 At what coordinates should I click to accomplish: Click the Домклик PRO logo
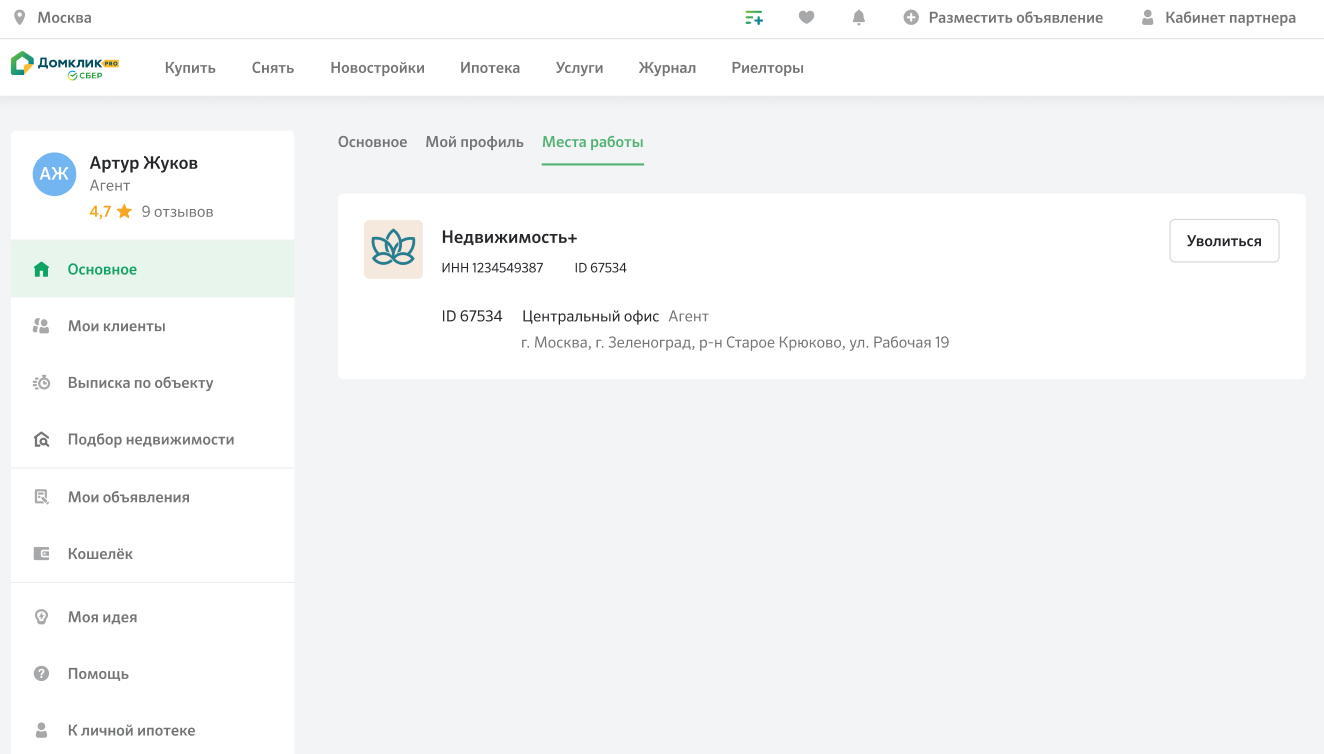(x=64, y=66)
